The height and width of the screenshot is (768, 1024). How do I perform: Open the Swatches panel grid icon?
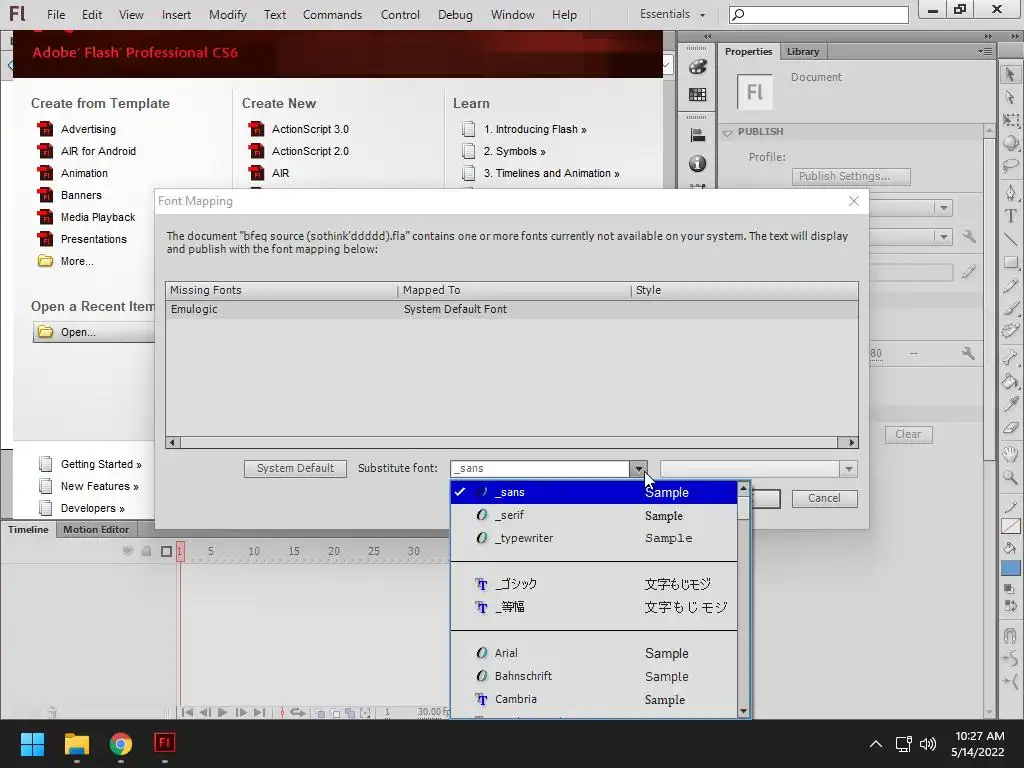tap(697, 95)
